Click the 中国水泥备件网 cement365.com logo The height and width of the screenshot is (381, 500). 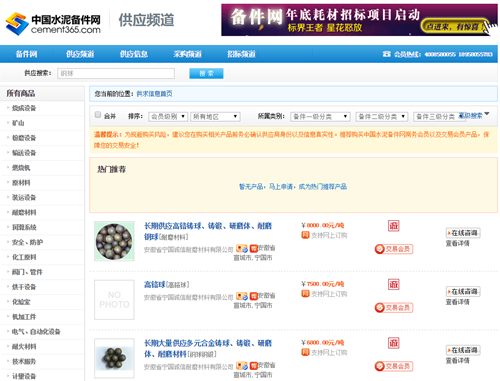pos(53,24)
